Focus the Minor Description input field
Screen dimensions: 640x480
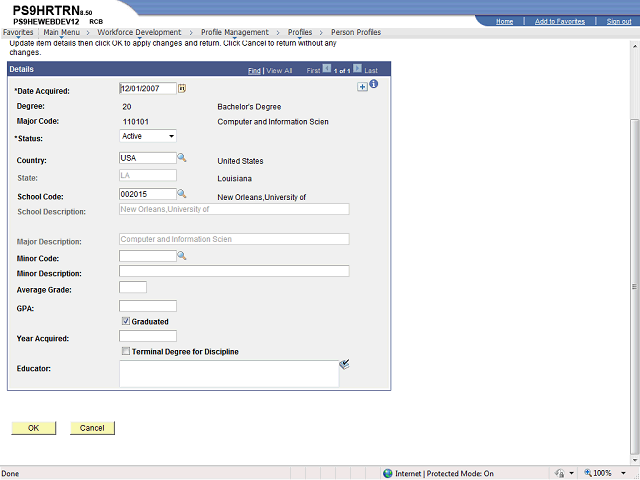pyautogui.click(x=234, y=271)
